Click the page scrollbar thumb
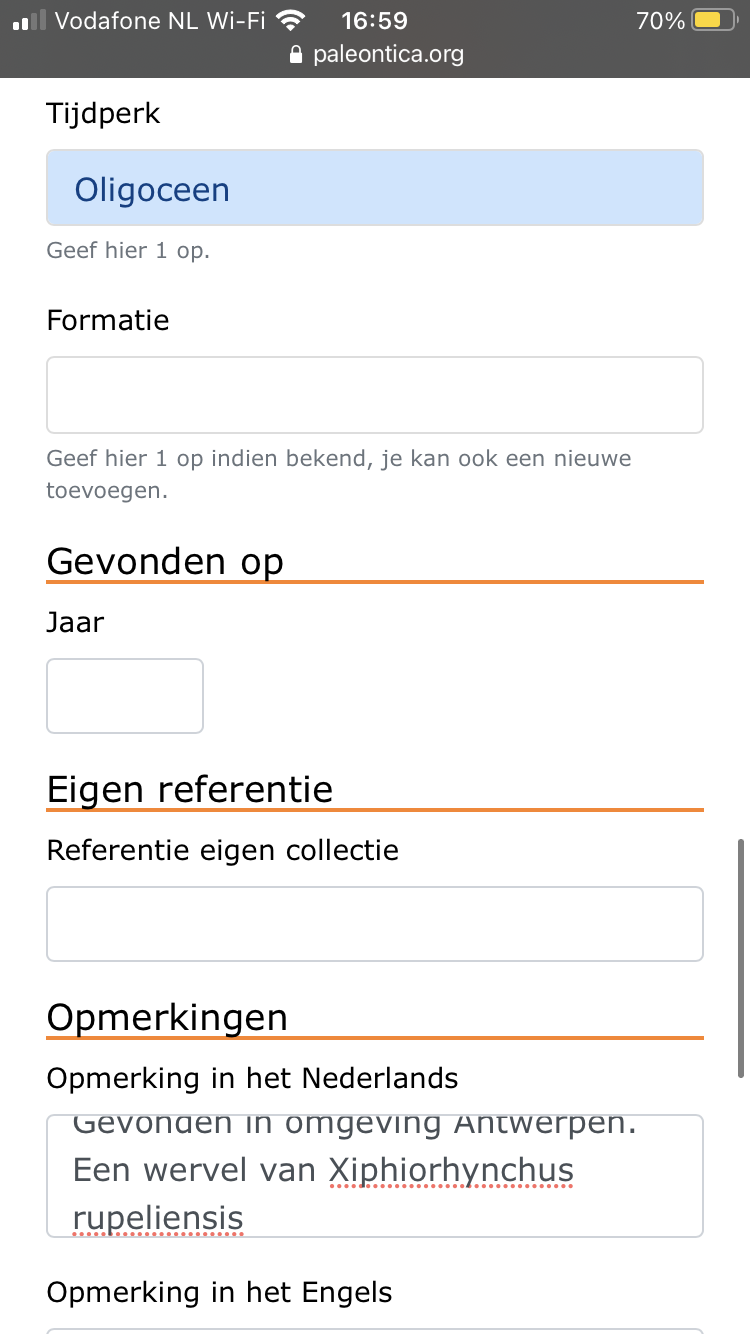The height and width of the screenshot is (1334, 750). point(741,957)
